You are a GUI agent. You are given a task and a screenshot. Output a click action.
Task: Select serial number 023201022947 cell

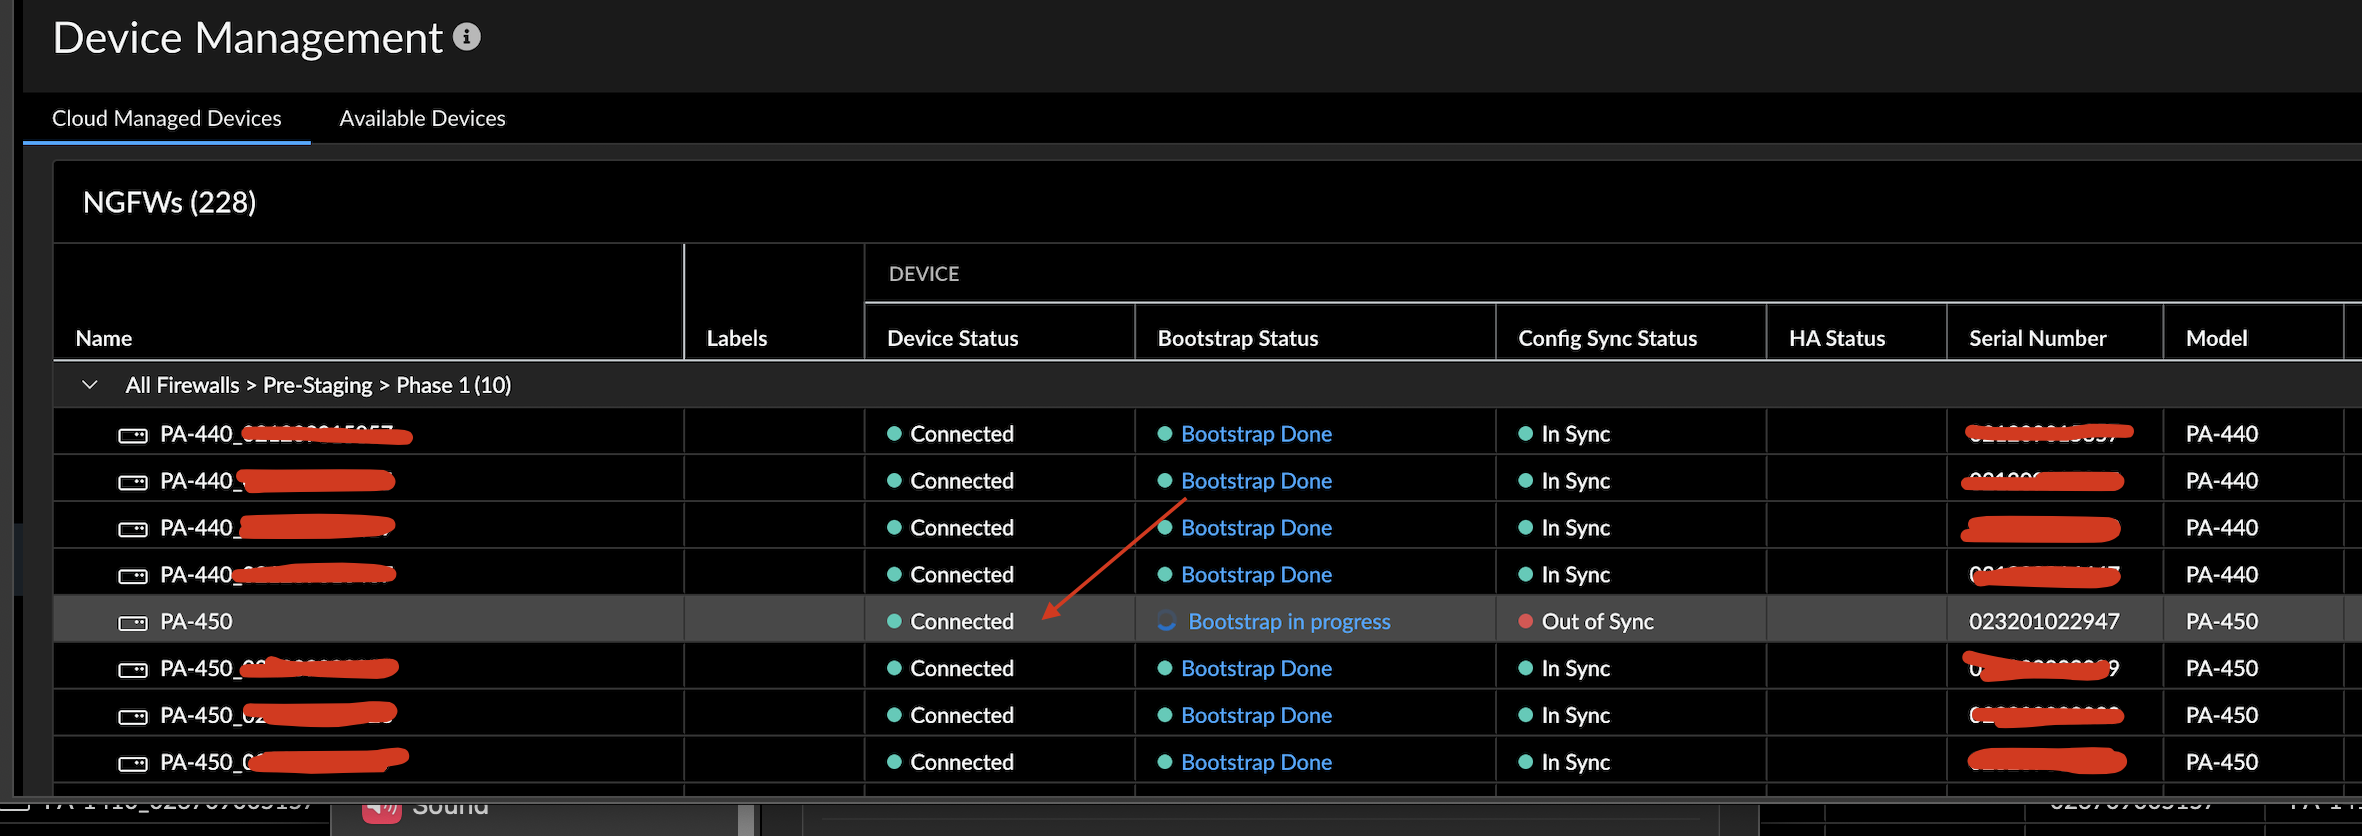click(2043, 621)
